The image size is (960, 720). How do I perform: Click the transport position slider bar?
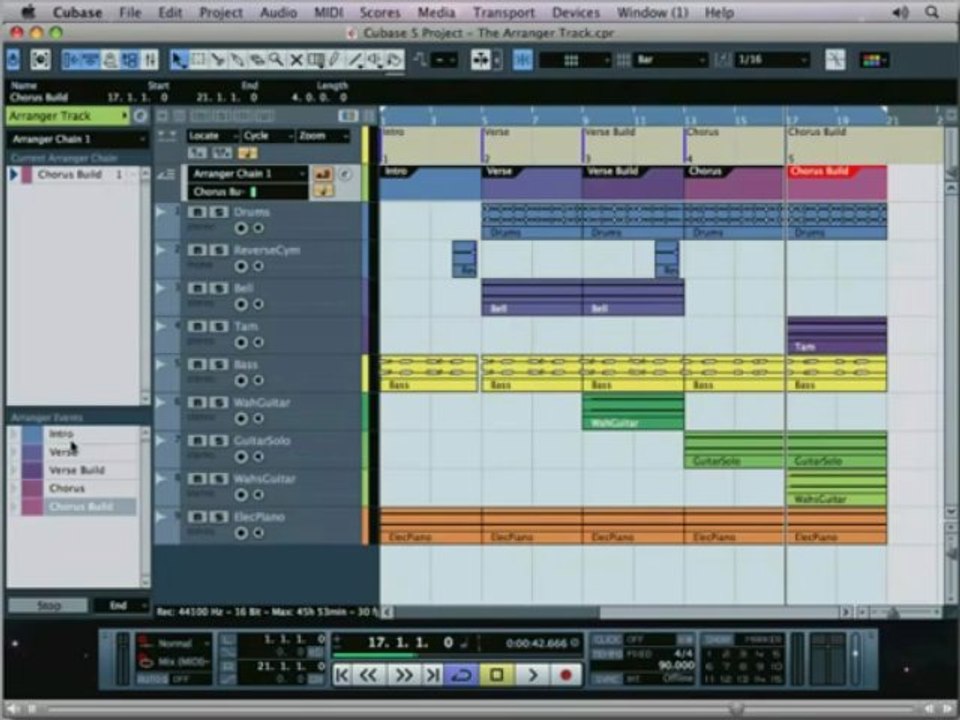click(x=456, y=655)
